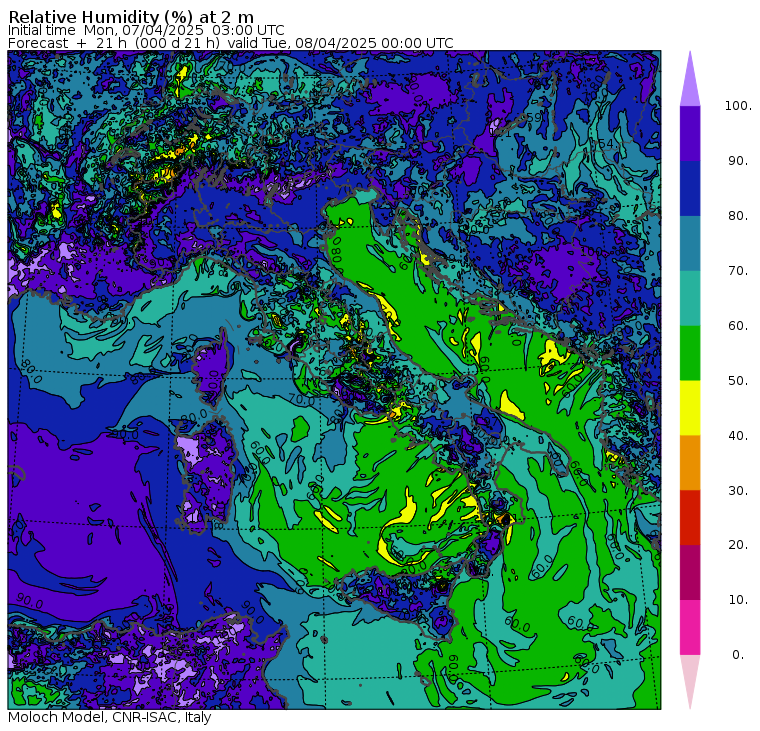Click the violet 90–100% legend color band

click(690, 133)
